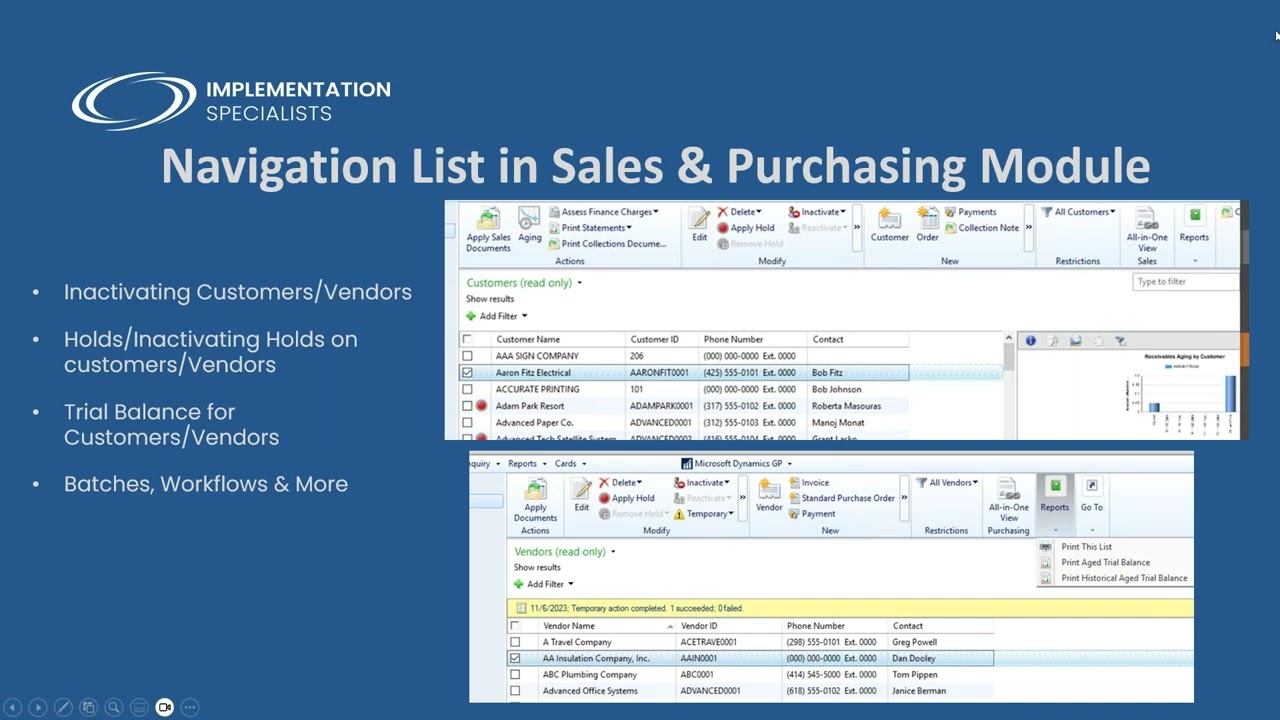
Task: Open the All Customers restriction dropdown
Action: pyautogui.click(x=1078, y=212)
